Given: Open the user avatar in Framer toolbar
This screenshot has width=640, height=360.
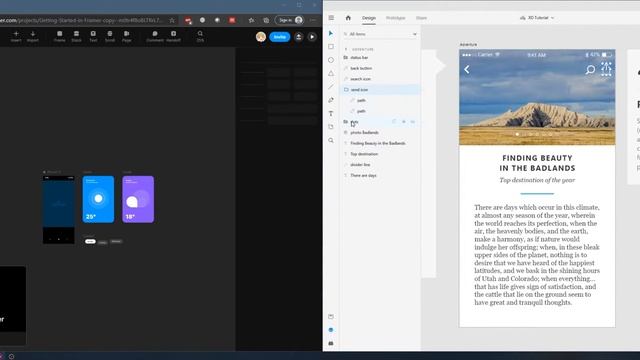Looking at the screenshot, I should pos(261,37).
